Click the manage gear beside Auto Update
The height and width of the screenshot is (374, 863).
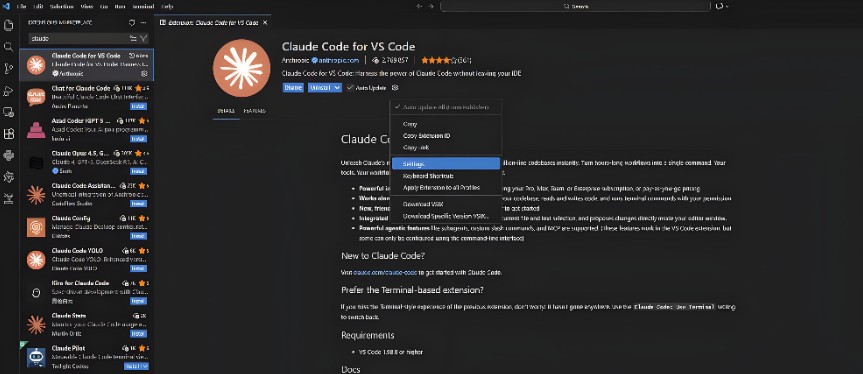395,88
